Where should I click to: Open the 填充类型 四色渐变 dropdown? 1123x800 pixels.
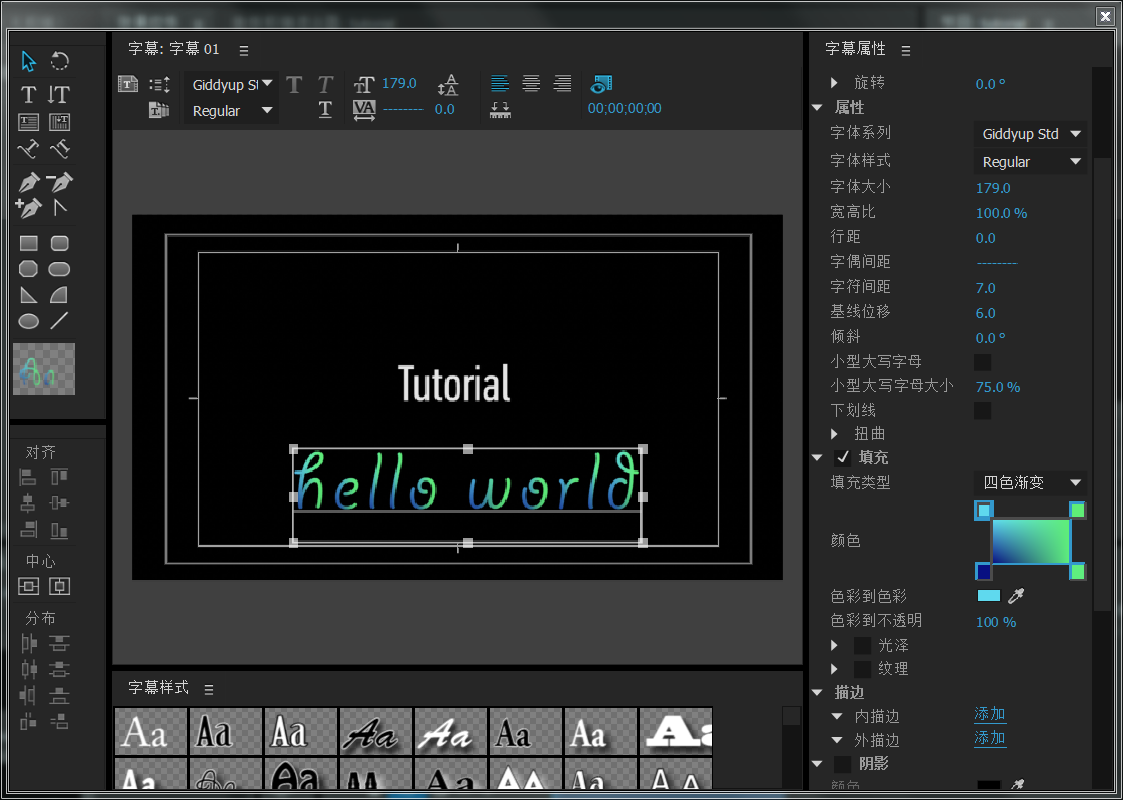[1030, 483]
